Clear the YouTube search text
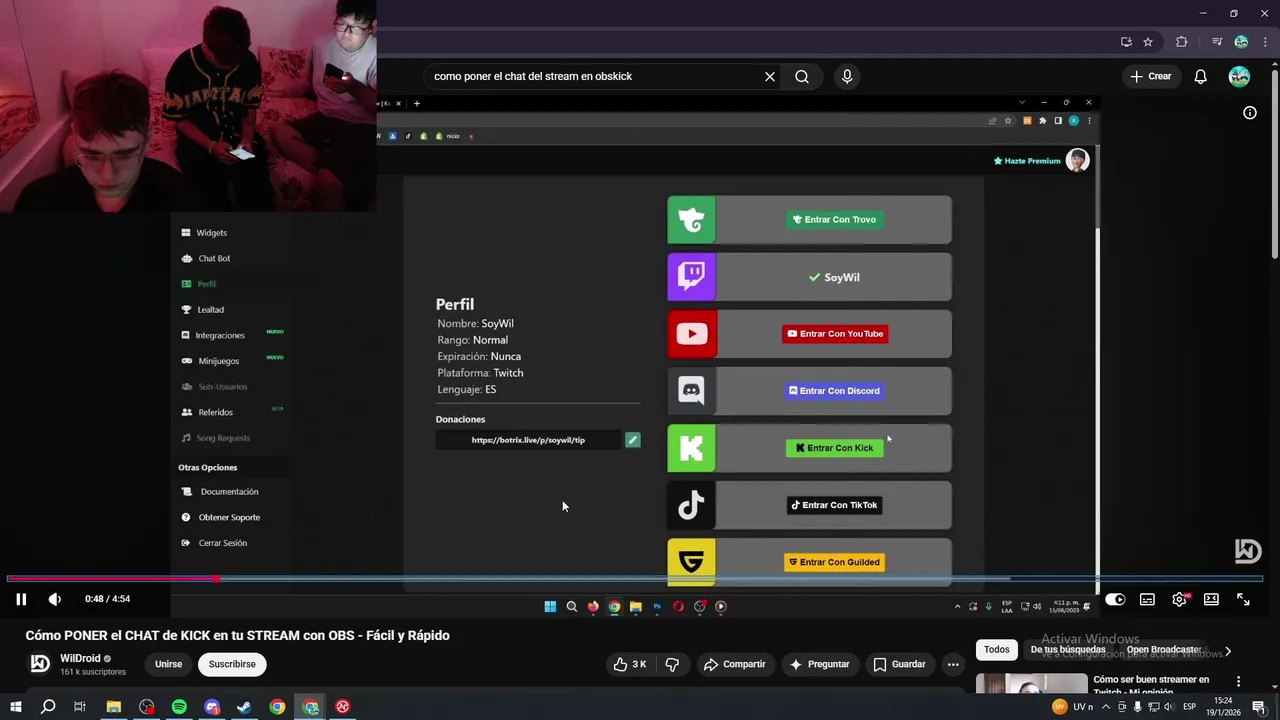 click(770, 76)
